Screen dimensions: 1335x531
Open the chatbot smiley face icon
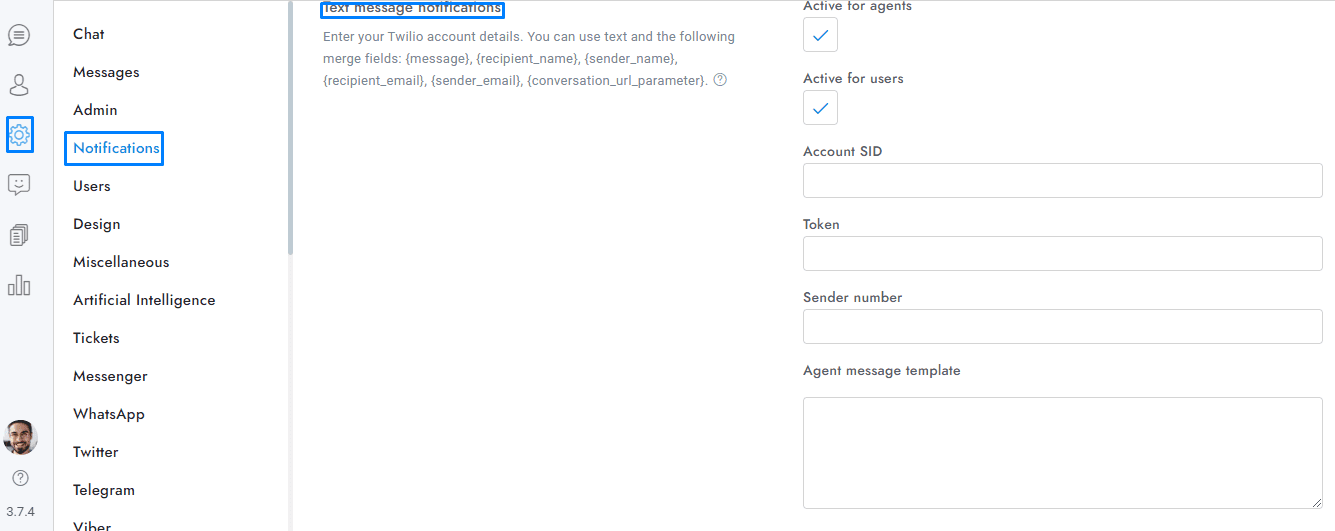tap(19, 185)
